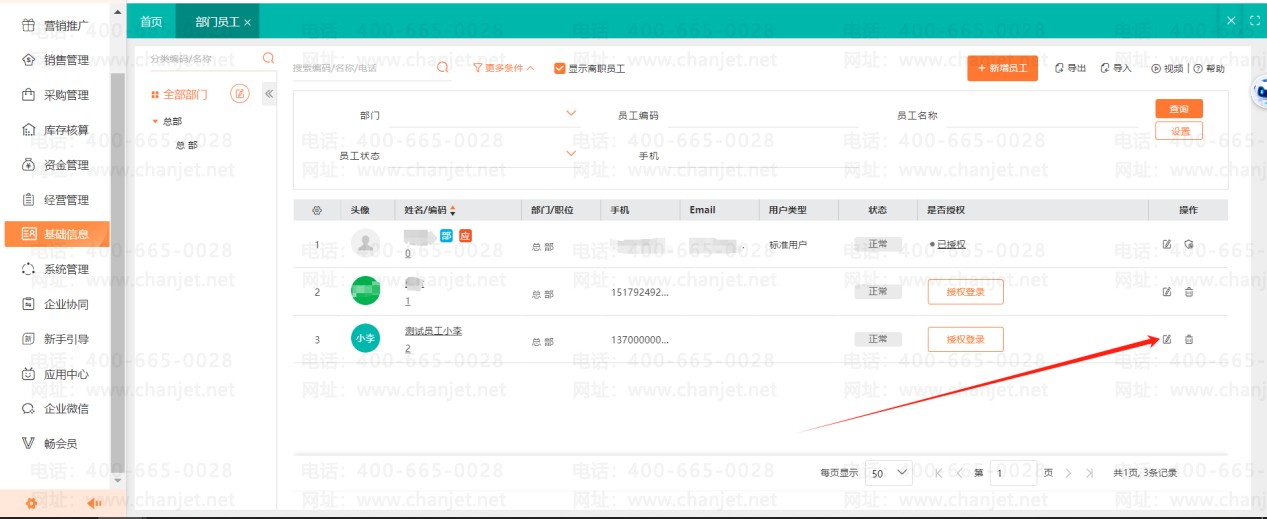1267x519 pixels.
Task: Click the department search magnifier icon
Action: tap(268, 59)
